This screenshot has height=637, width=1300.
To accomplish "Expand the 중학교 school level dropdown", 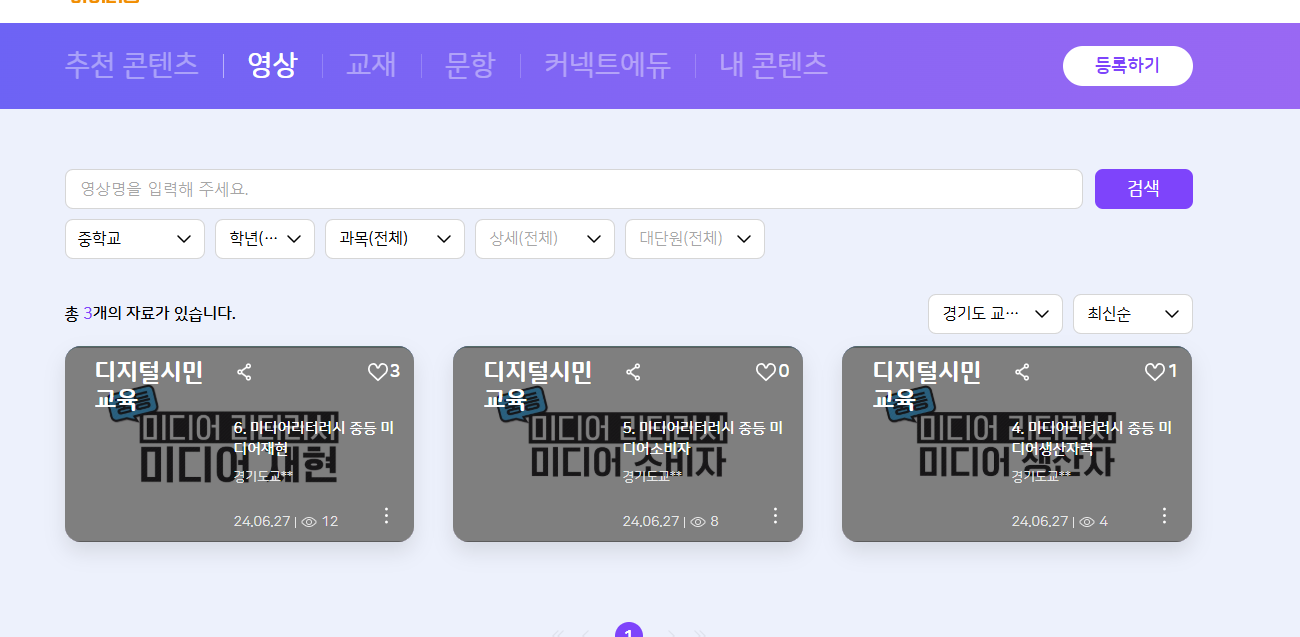I will (135, 239).
